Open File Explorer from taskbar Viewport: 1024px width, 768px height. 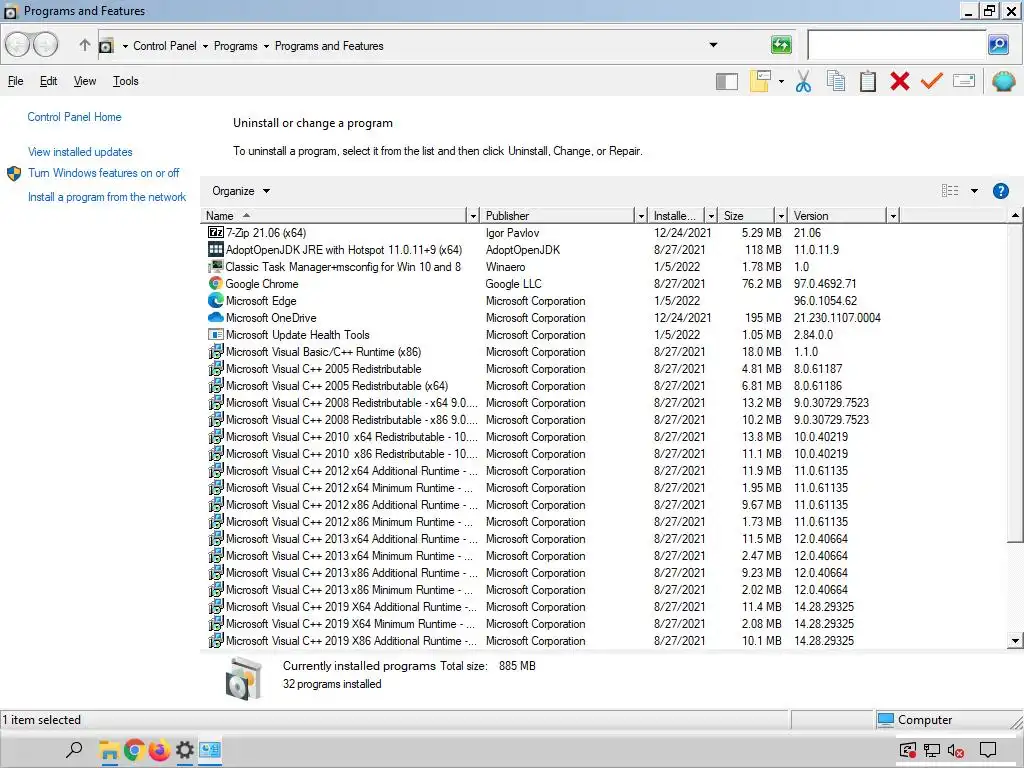(108, 751)
